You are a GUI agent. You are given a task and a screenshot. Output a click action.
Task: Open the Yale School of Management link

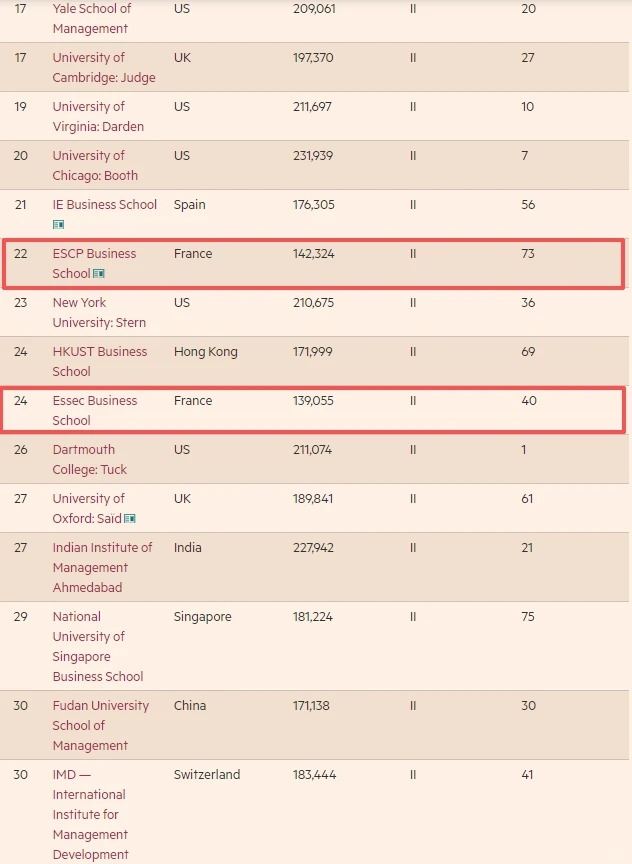point(91,18)
